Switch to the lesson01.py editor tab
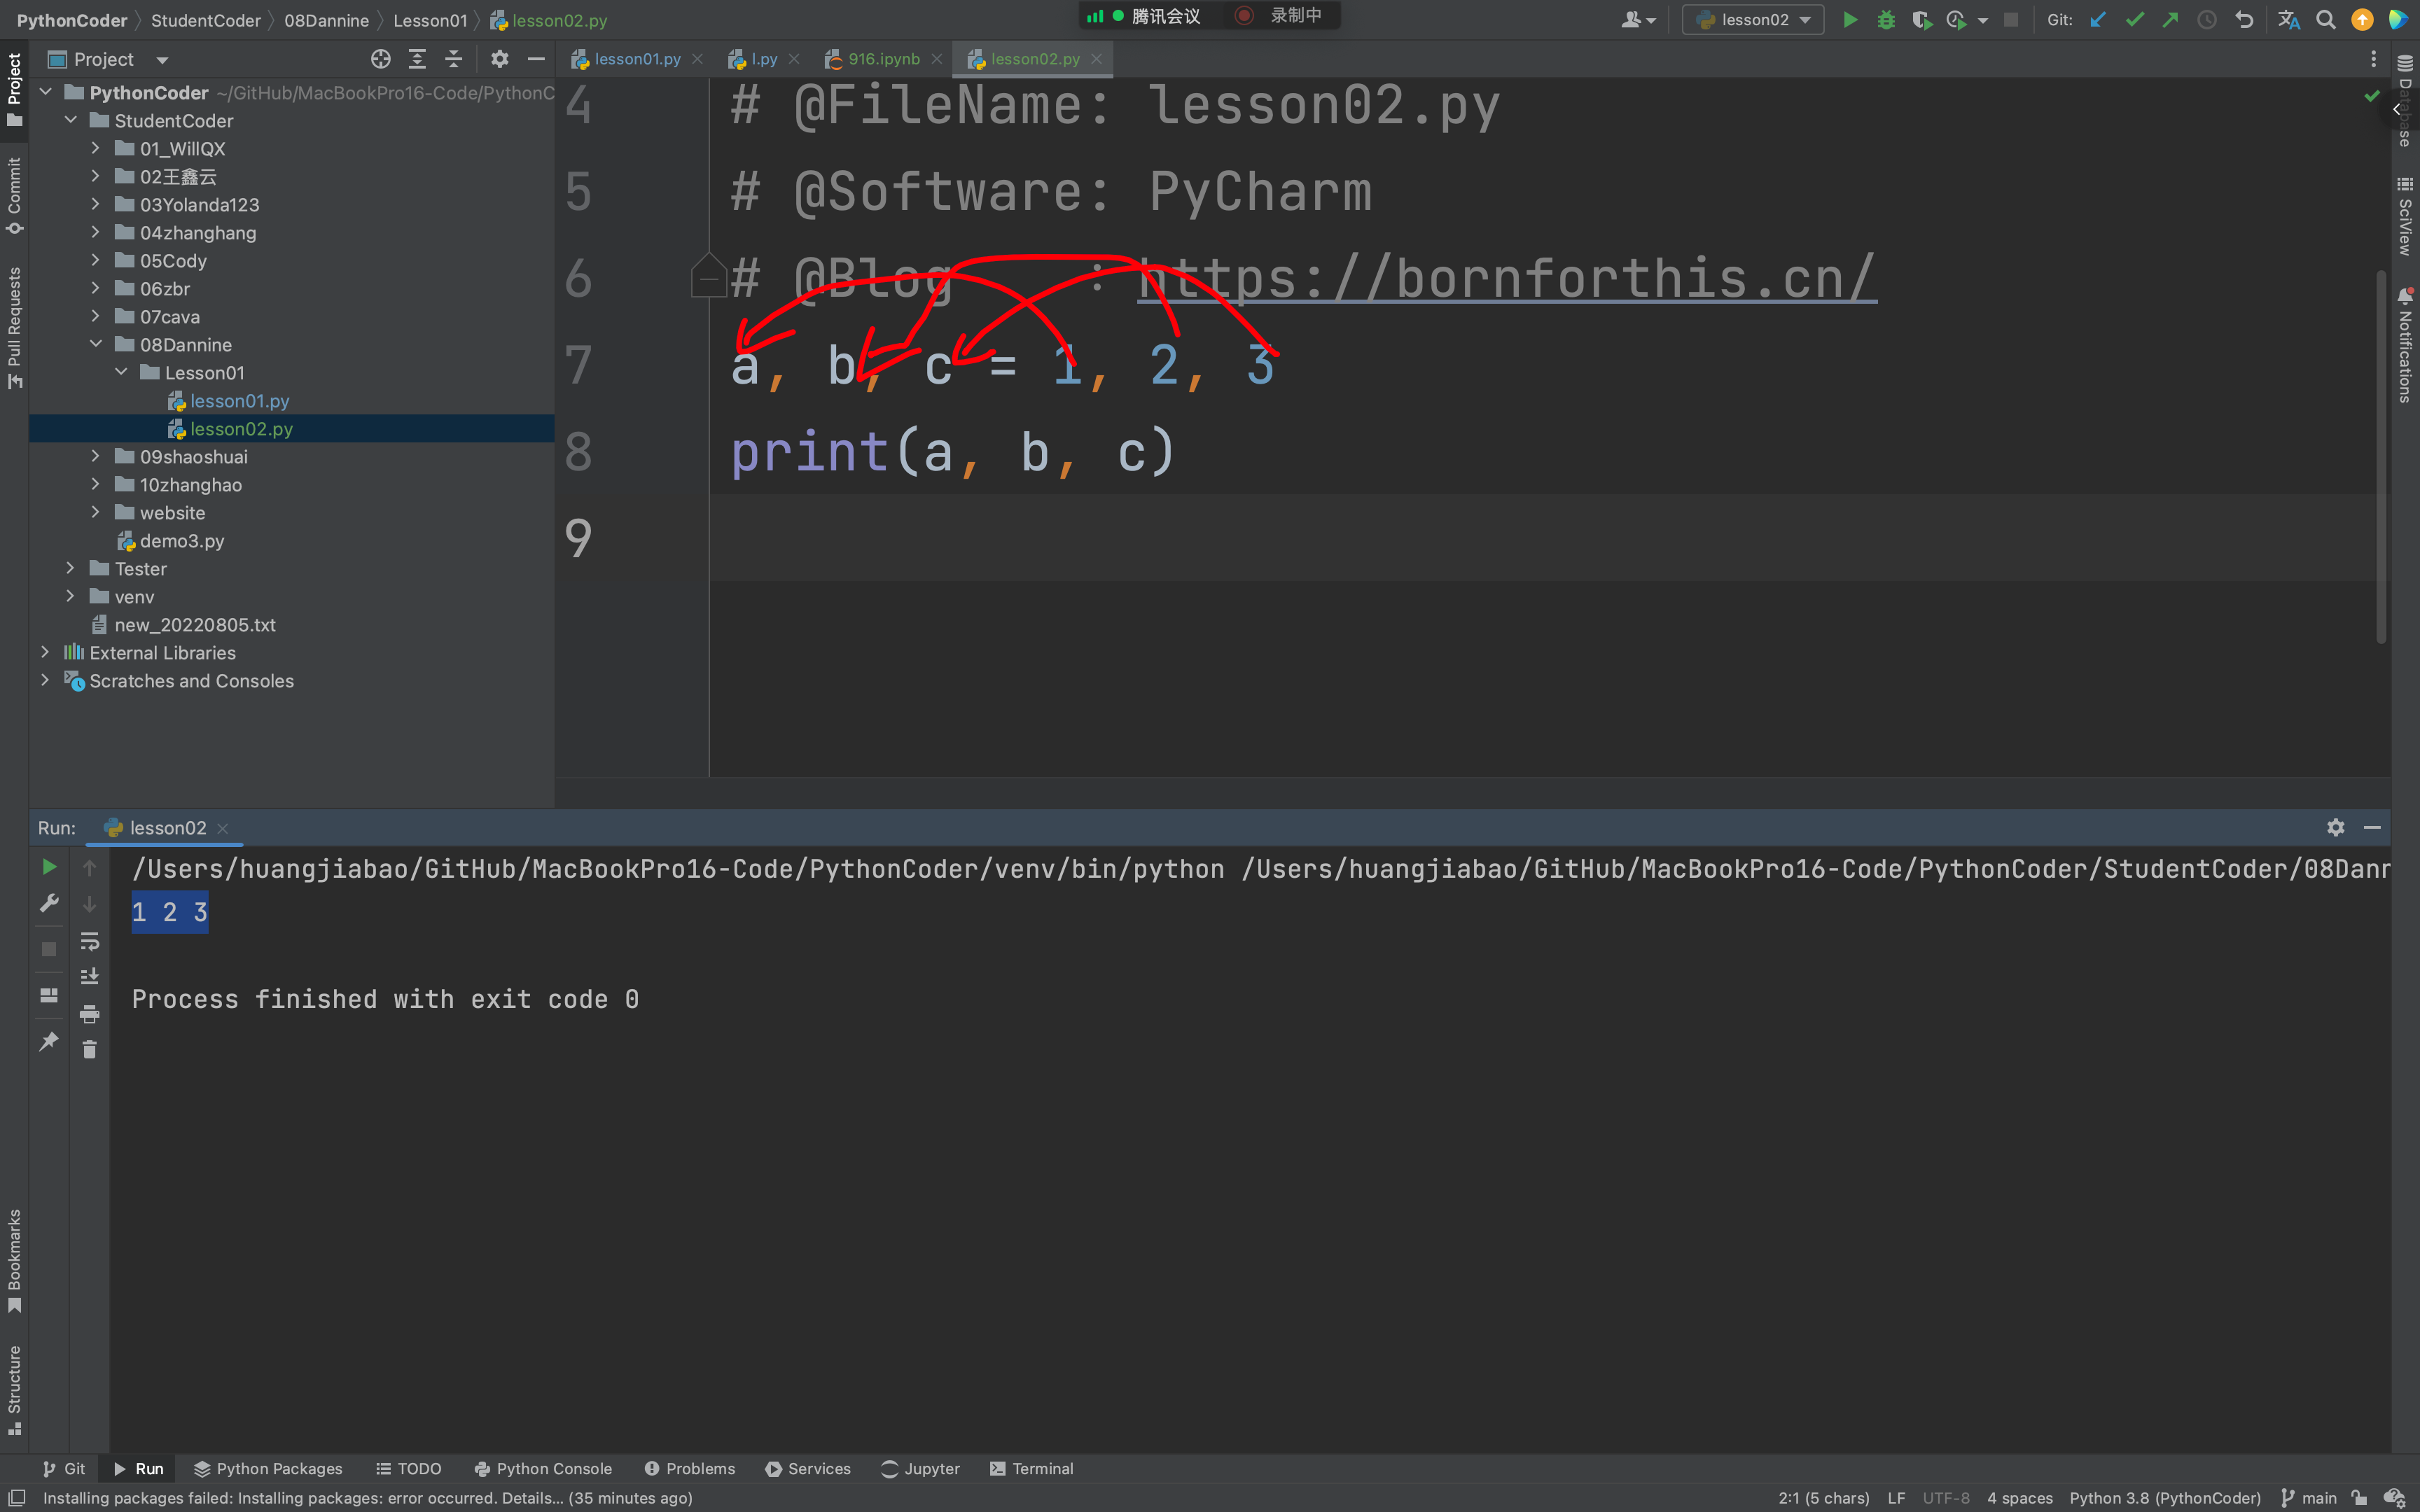 pos(636,59)
